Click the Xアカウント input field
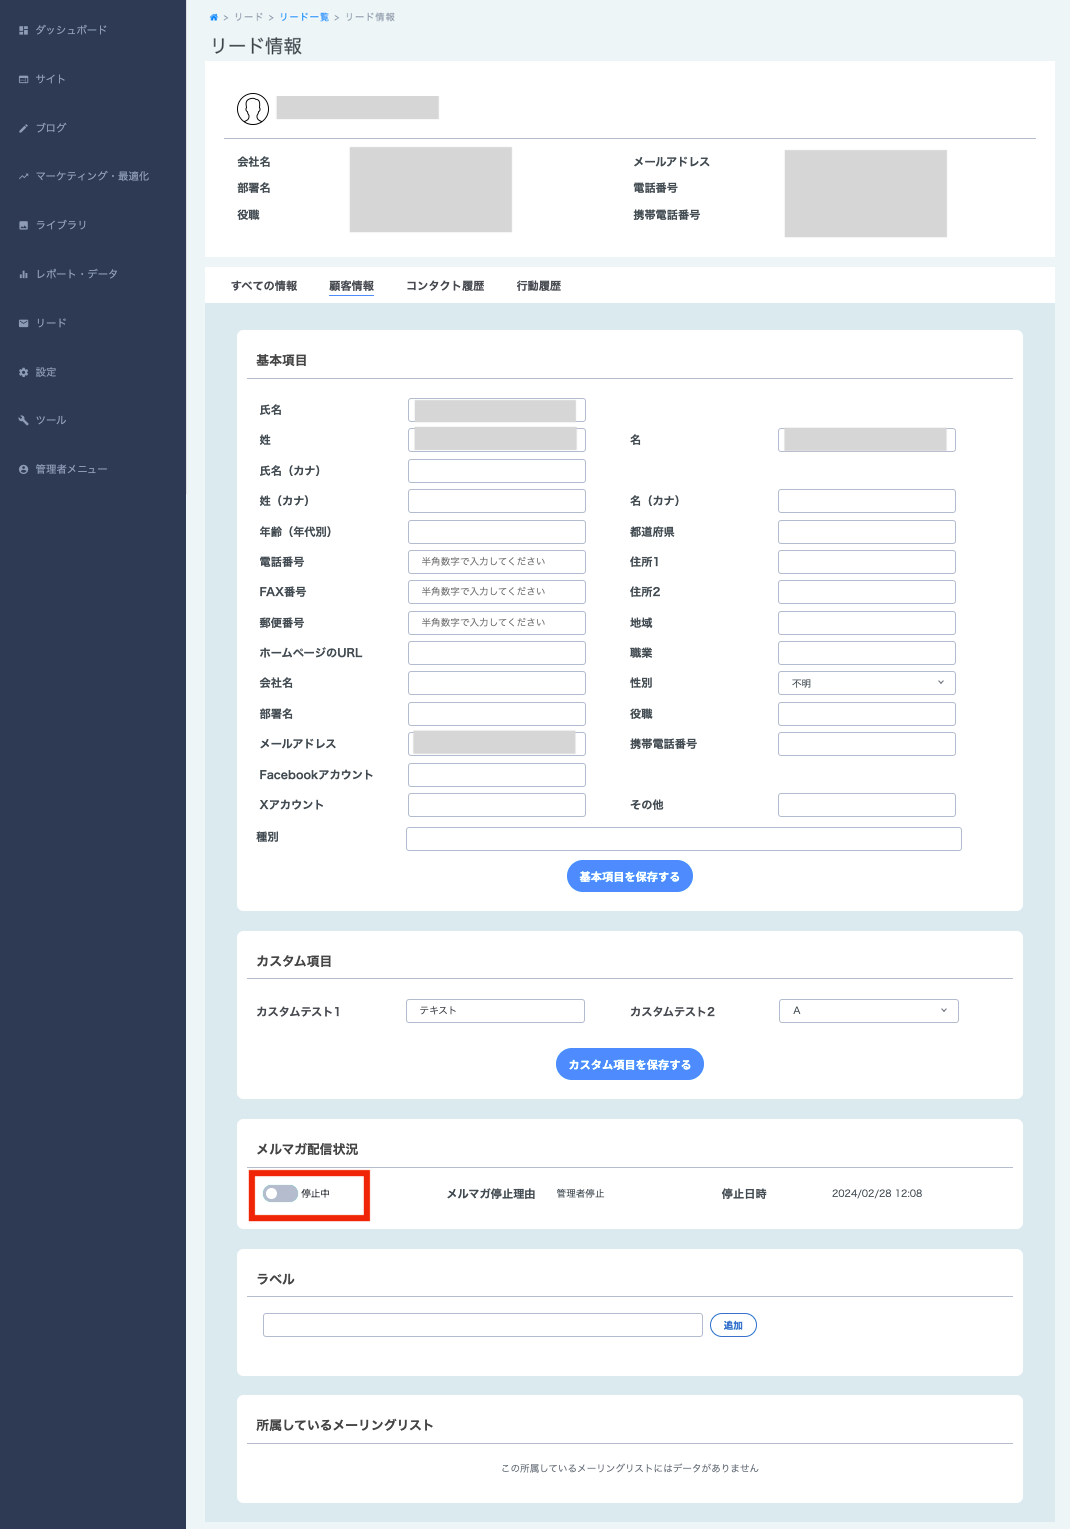1070x1529 pixels. [x=497, y=805]
